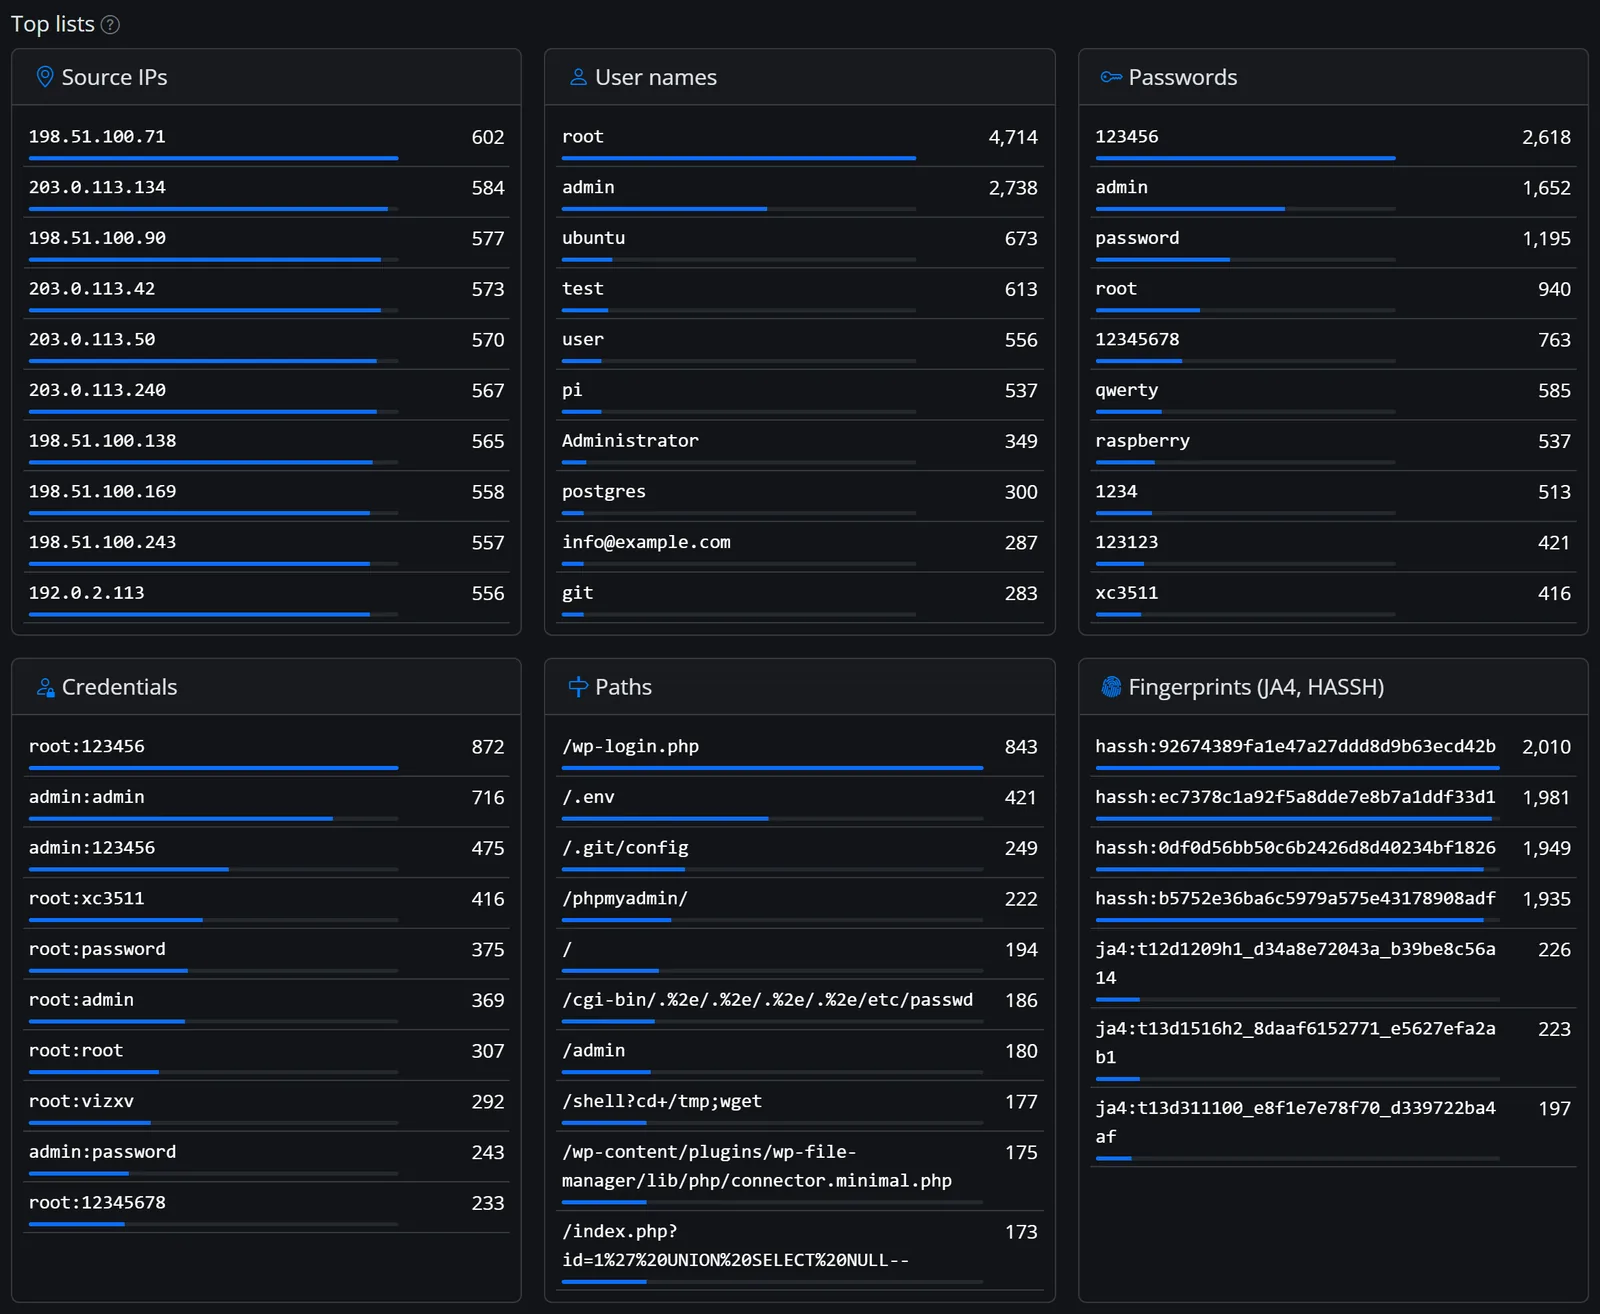This screenshot has height=1314, width=1600.
Task: Select the qwerty password entry
Action: (x=1333, y=395)
